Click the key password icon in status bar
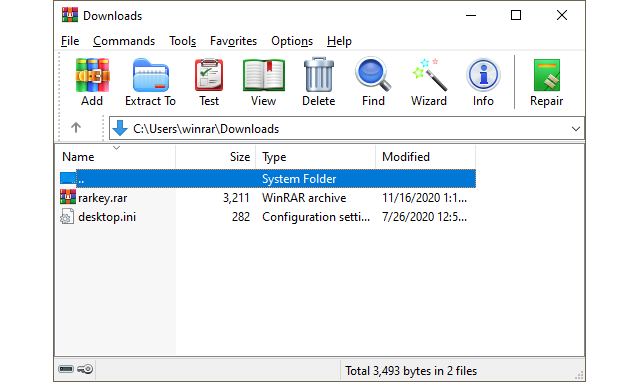 click(x=85, y=369)
